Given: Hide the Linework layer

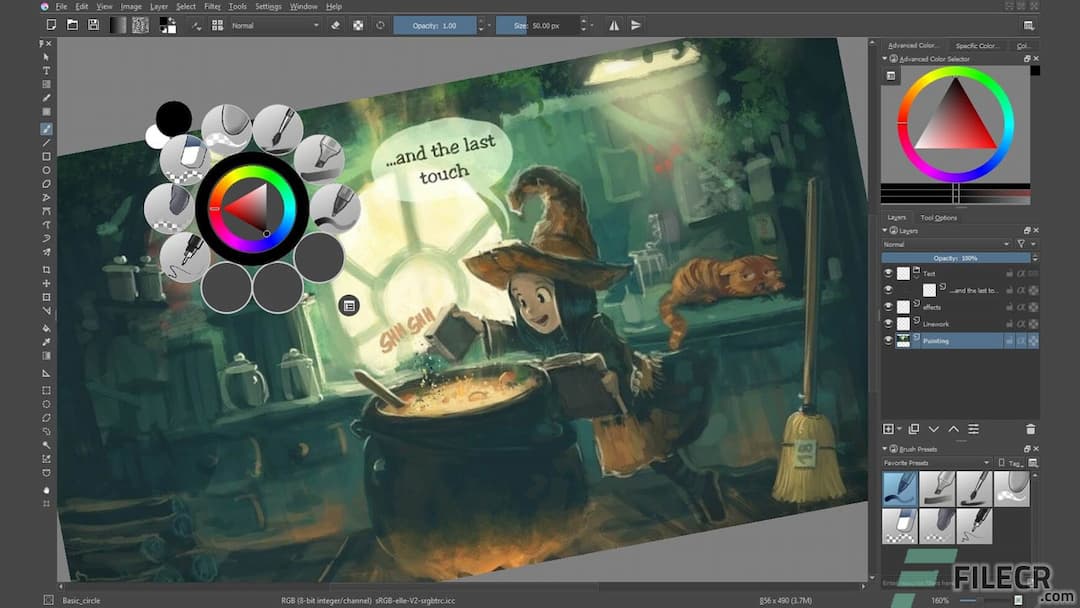Looking at the screenshot, I should tap(888, 322).
